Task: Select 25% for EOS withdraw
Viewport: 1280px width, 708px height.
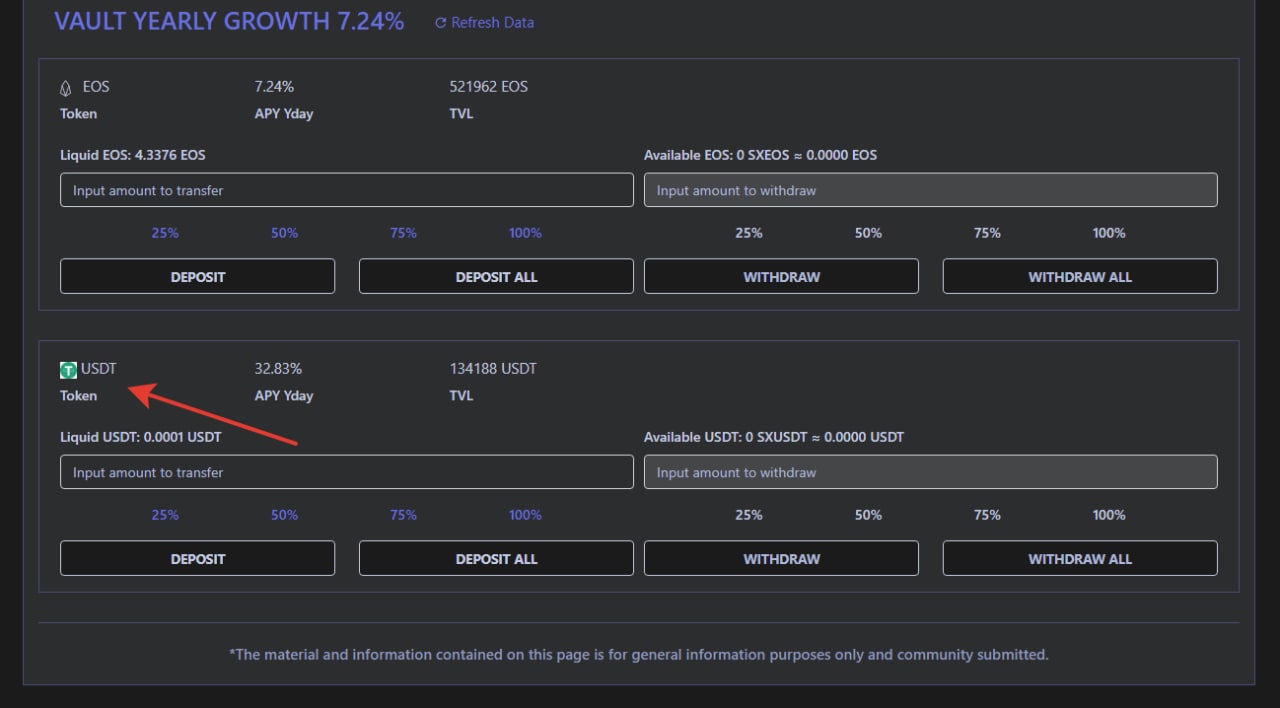Action: (x=749, y=233)
